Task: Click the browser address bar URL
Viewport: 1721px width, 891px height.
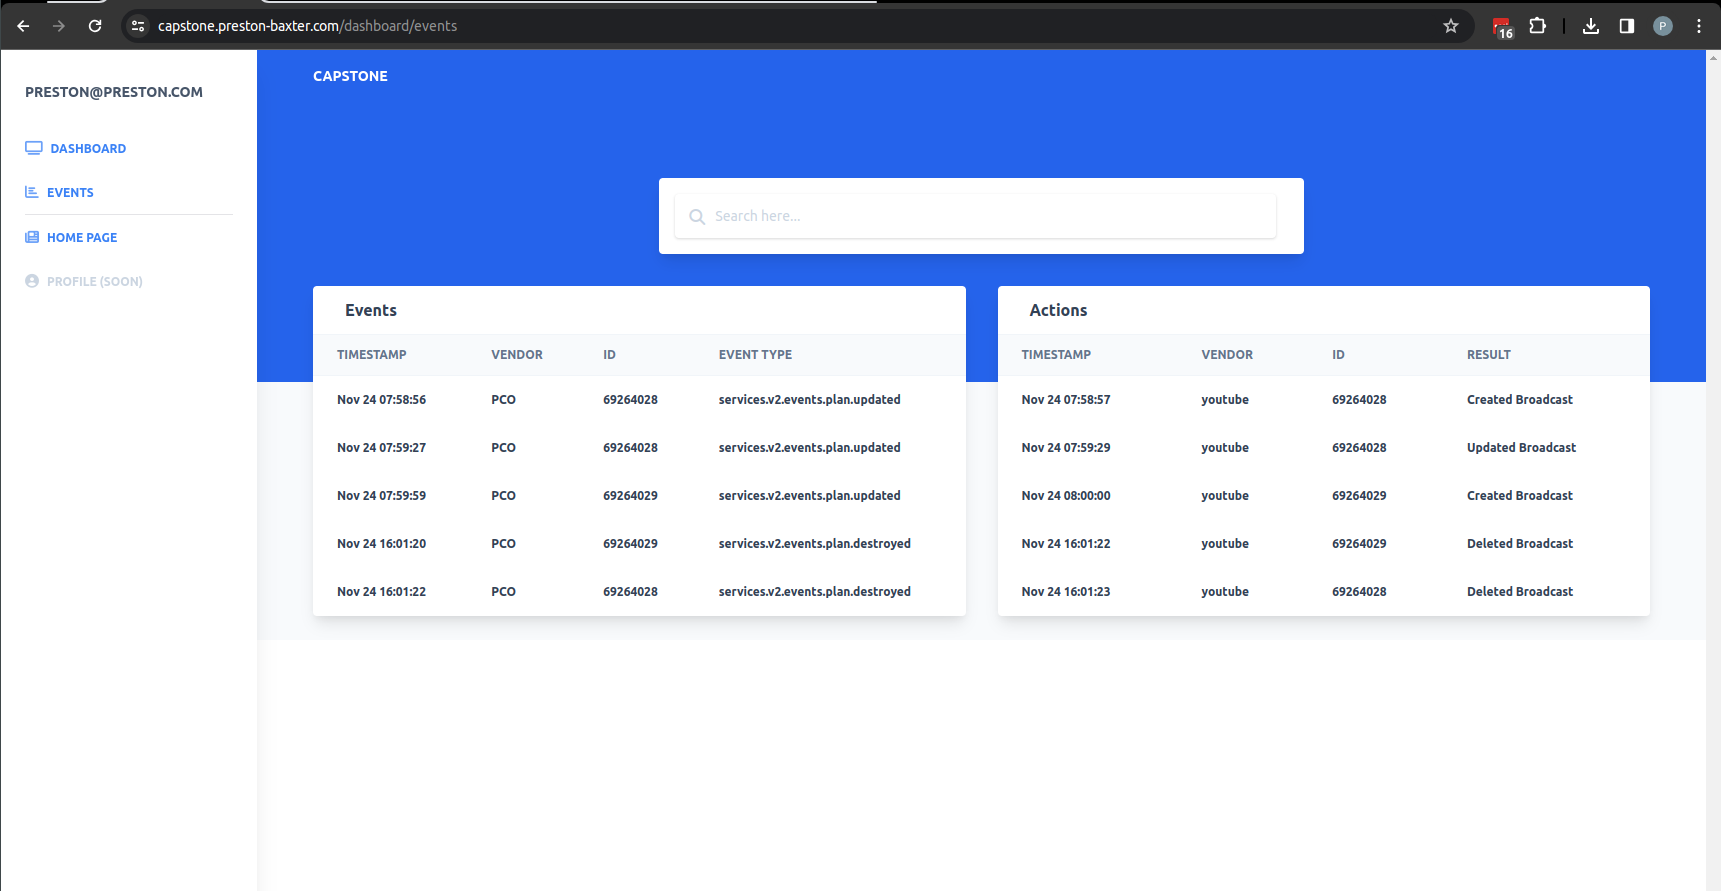Action: click(x=307, y=26)
